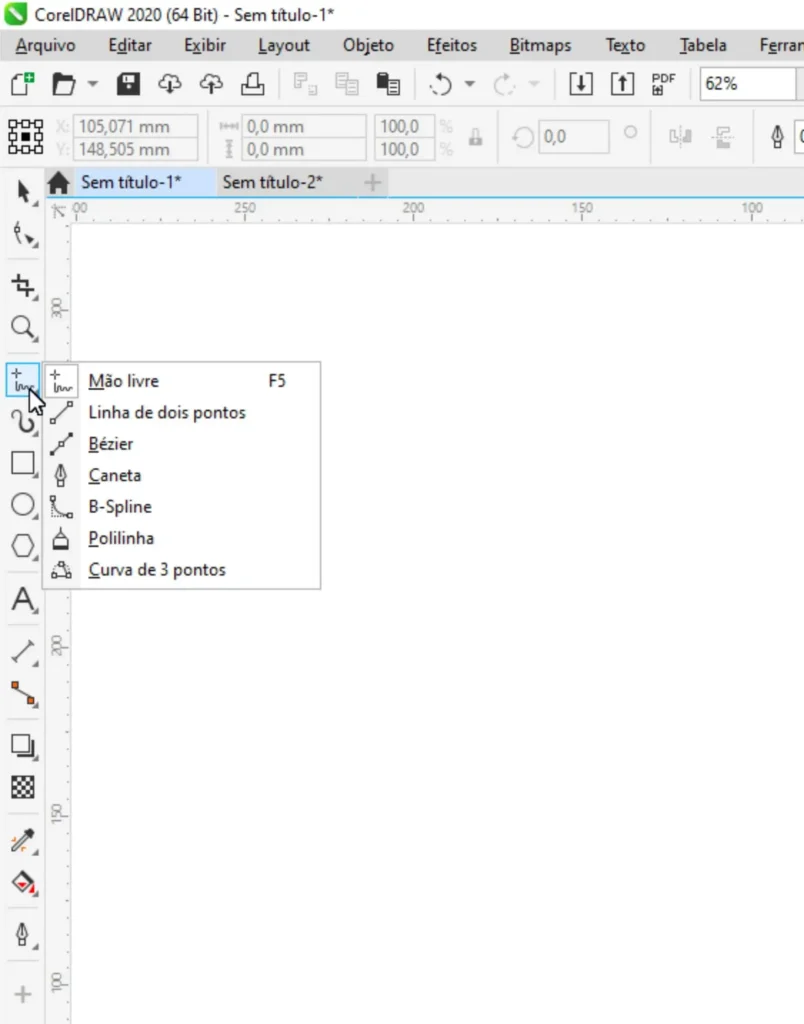Viewport: 804px width, 1024px height.
Task: Open the Objeto menu
Action: tap(368, 45)
